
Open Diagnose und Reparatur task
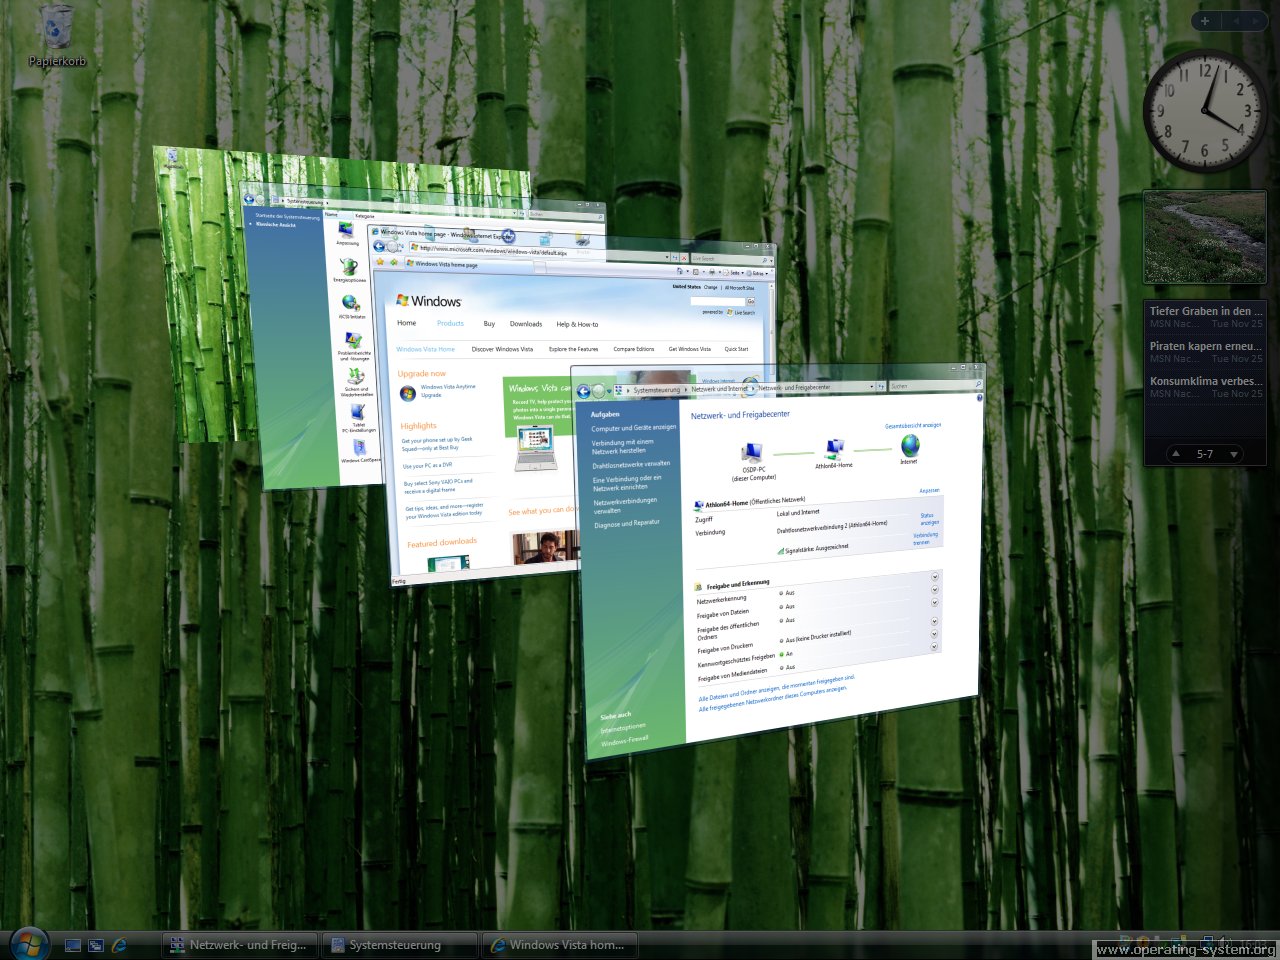627,524
